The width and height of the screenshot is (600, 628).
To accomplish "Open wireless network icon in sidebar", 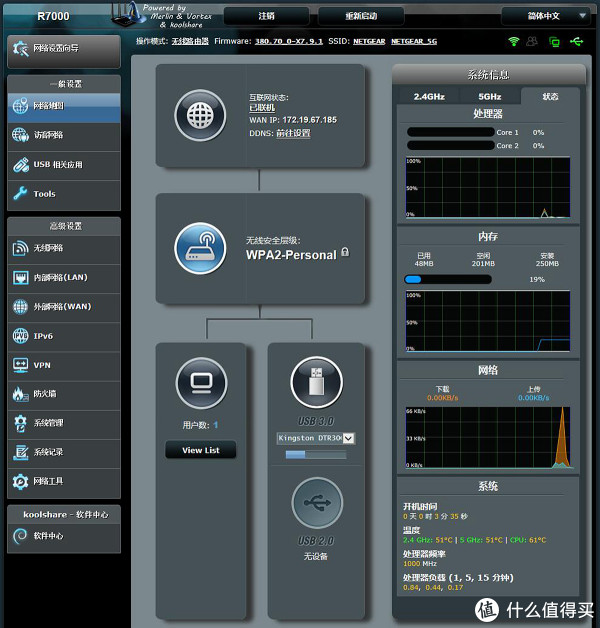I will point(20,248).
